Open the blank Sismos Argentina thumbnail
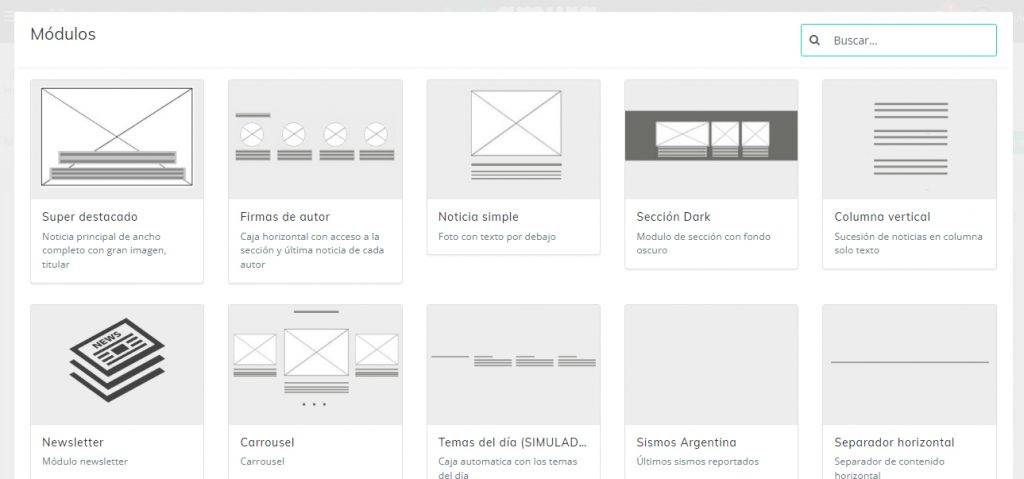The height and width of the screenshot is (479, 1024). pos(711,364)
